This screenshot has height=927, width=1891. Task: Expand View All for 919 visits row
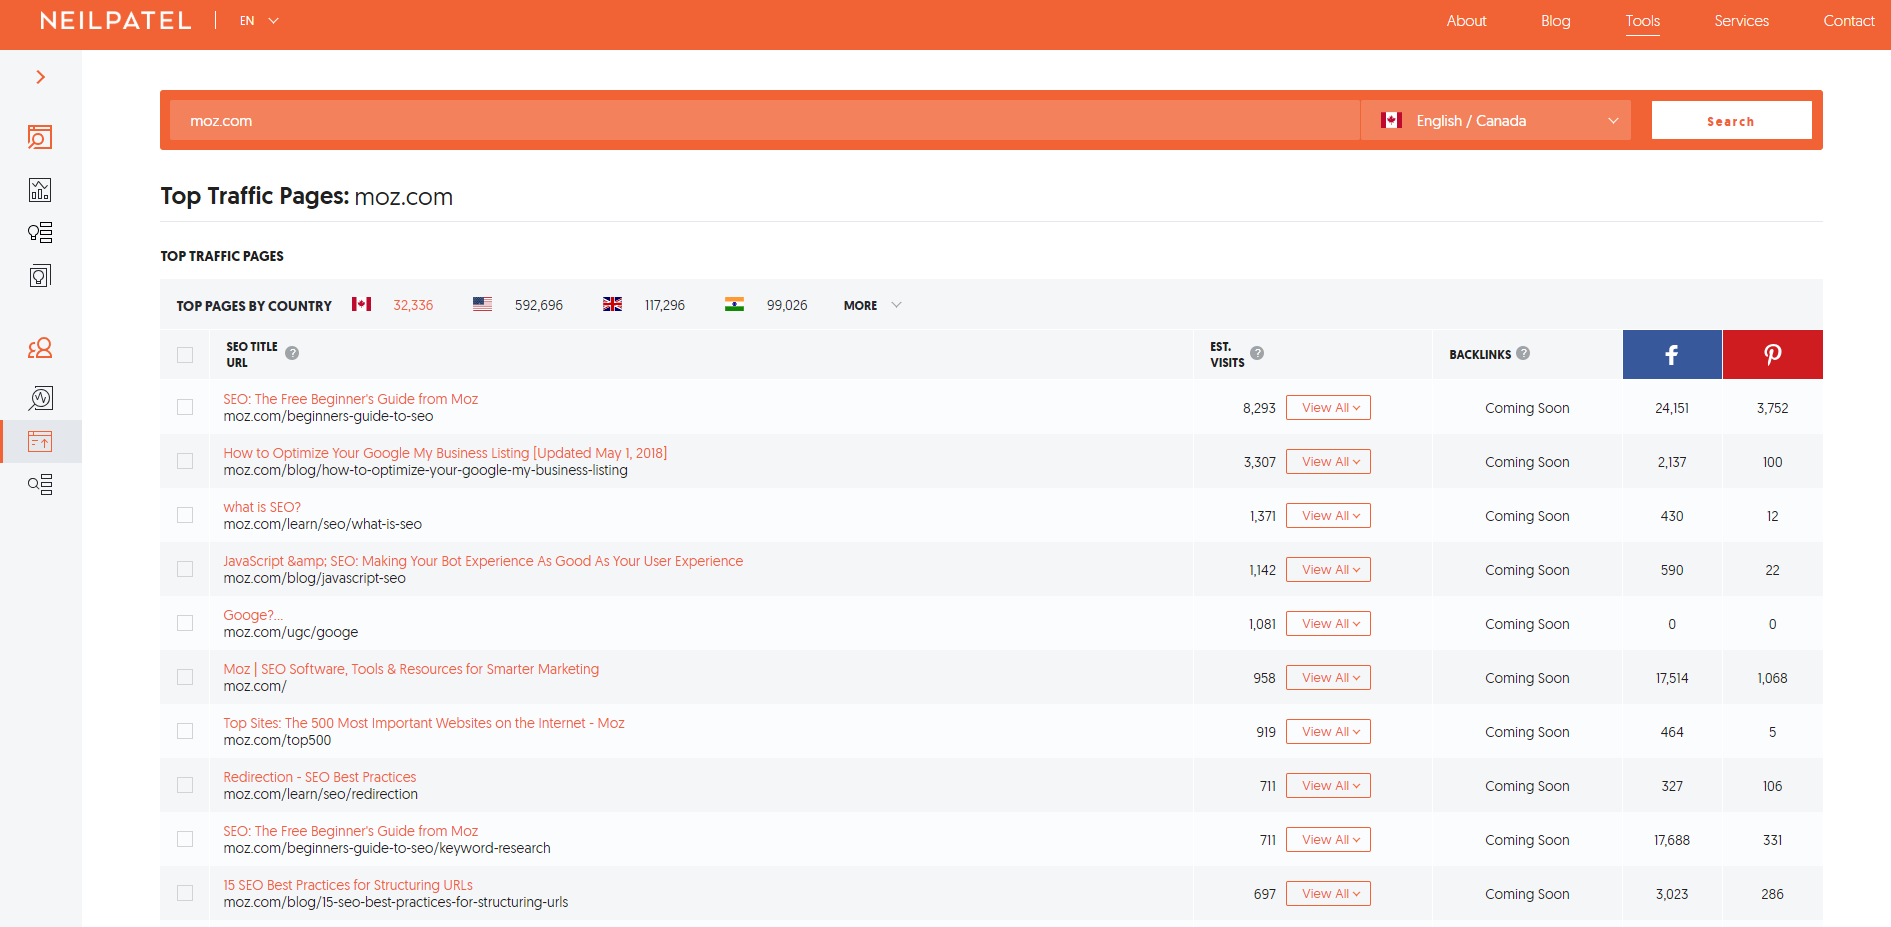1328,732
